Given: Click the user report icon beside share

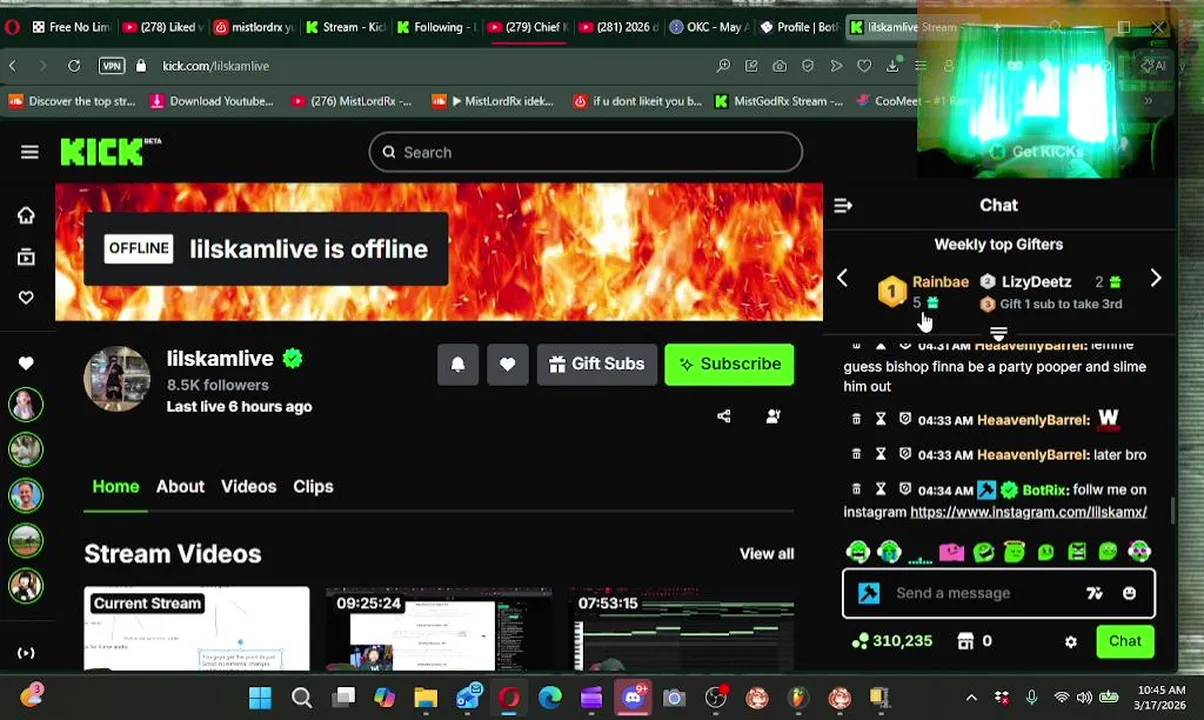Looking at the screenshot, I should click(773, 417).
